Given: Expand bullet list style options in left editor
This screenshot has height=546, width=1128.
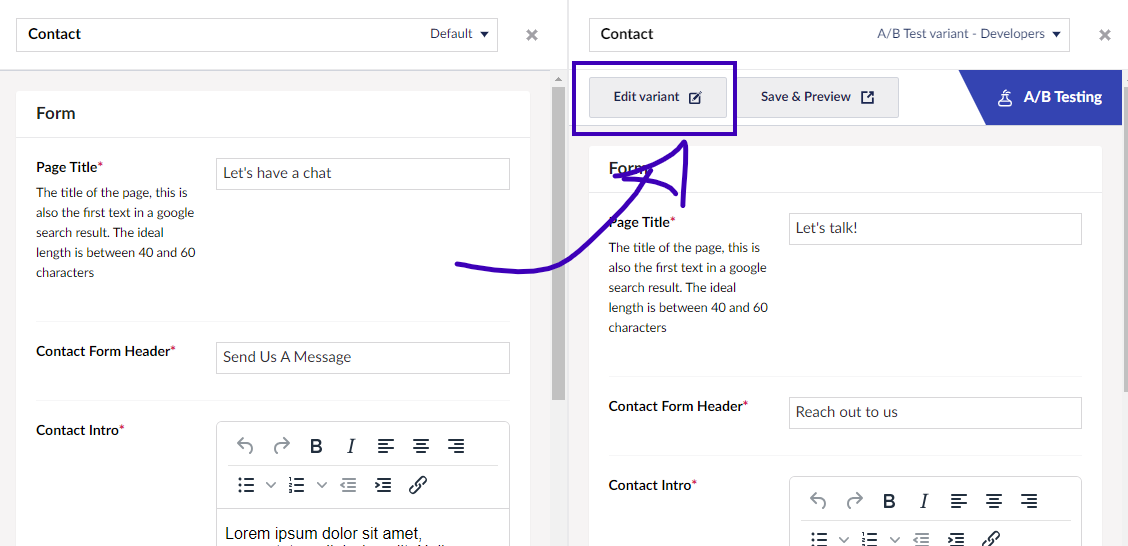Looking at the screenshot, I should pyautogui.click(x=271, y=485).
